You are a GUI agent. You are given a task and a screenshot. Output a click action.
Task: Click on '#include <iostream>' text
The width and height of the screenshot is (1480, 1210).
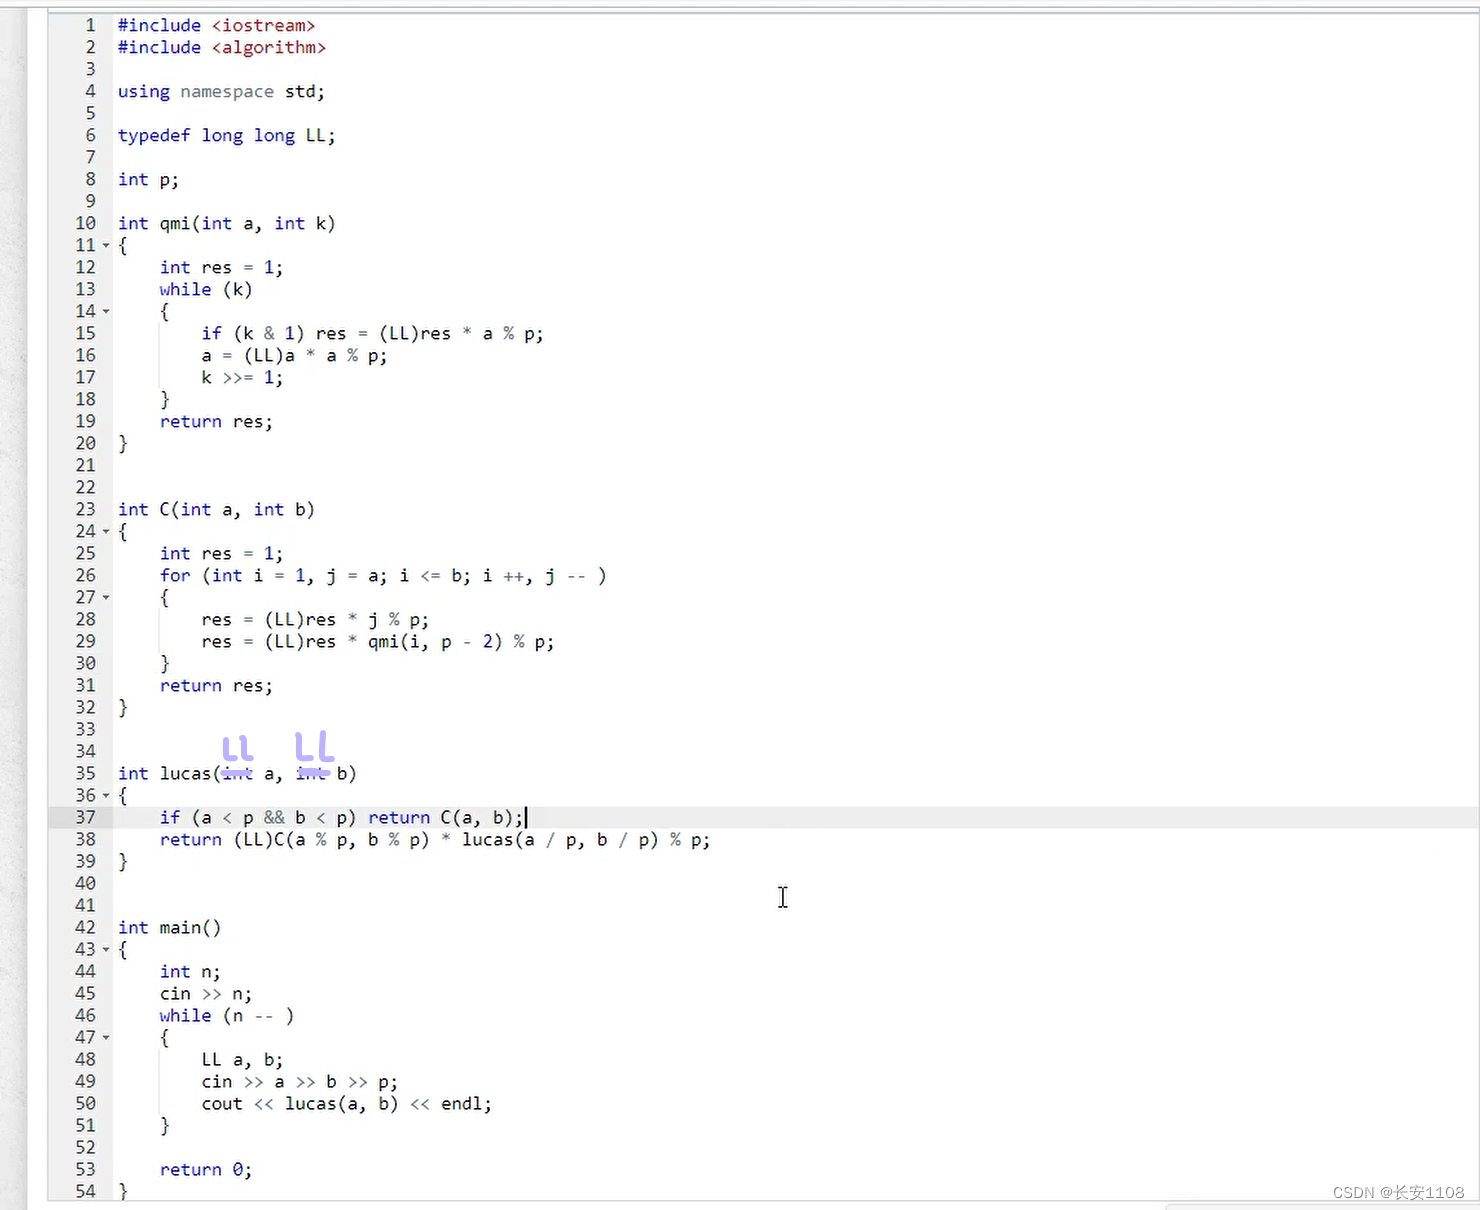click(x=217, y=25)
